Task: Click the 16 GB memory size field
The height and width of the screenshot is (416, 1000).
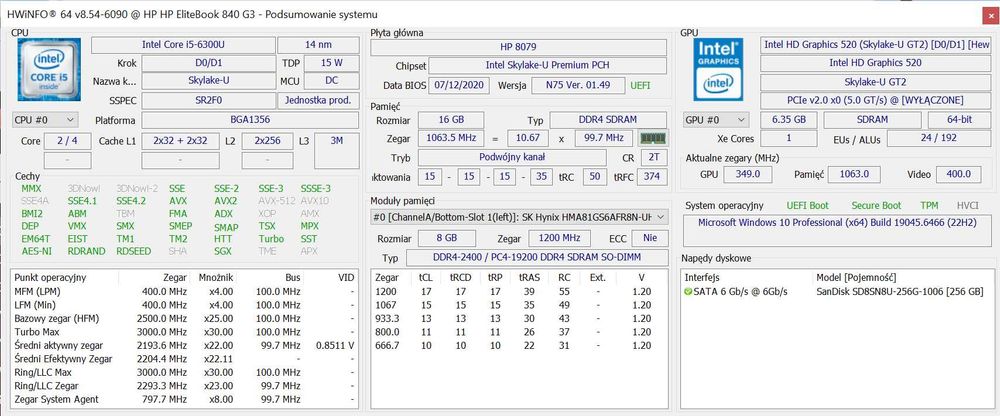Action: click(x=451, y=120)
